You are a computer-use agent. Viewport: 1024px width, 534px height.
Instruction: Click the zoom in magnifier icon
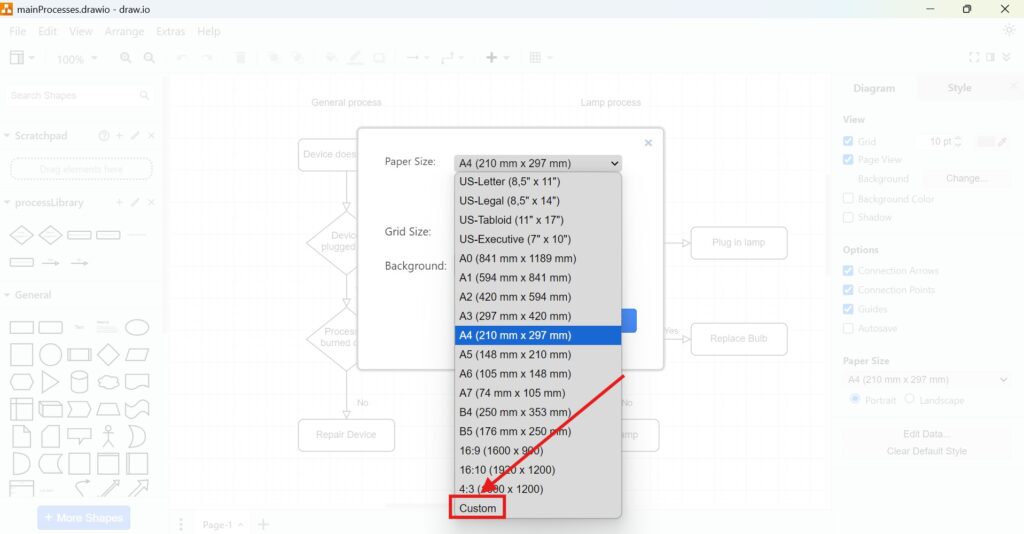[126, 59]
